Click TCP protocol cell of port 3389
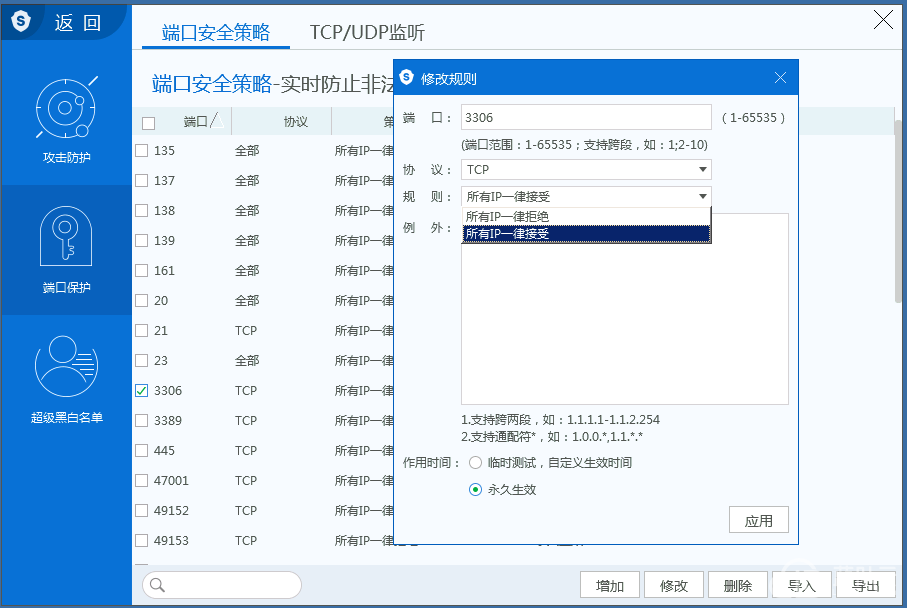This screenshot has height=608, width=907. tap(246, 421)
